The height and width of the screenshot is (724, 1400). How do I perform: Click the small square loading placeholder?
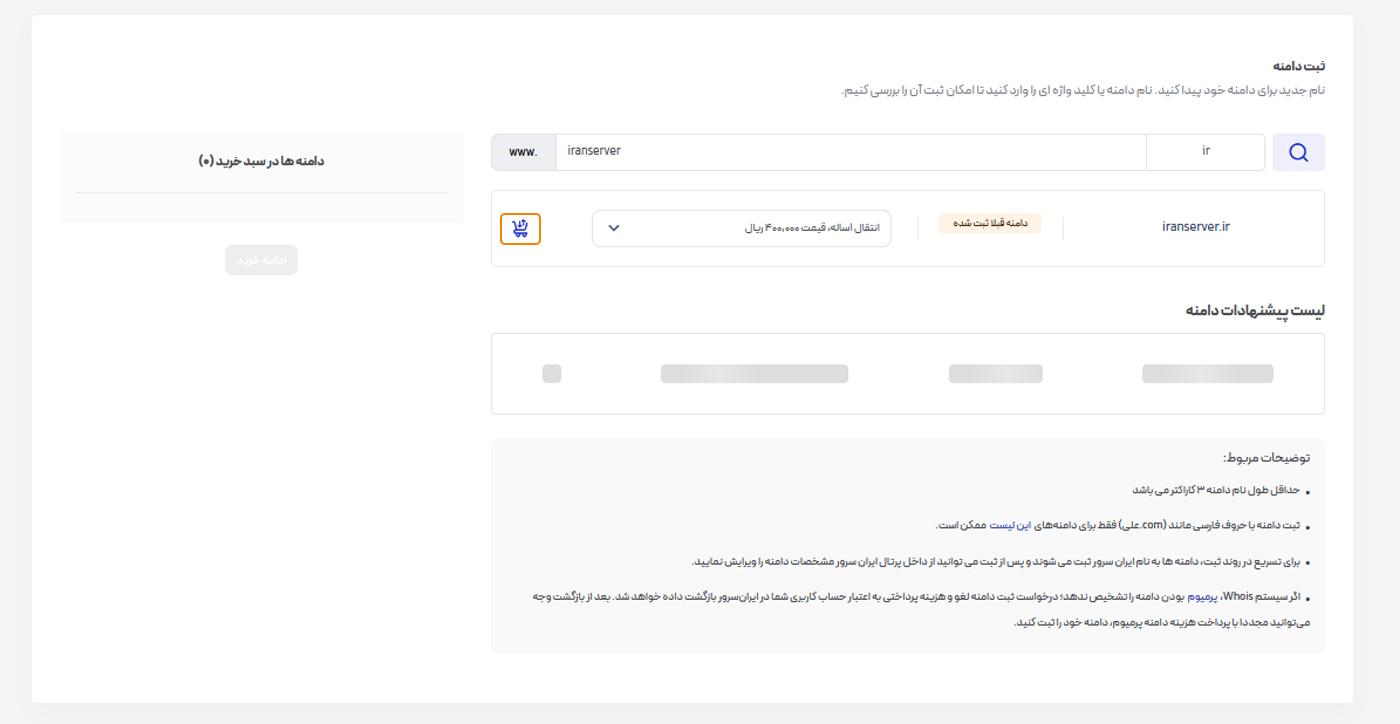click(552, 374)
